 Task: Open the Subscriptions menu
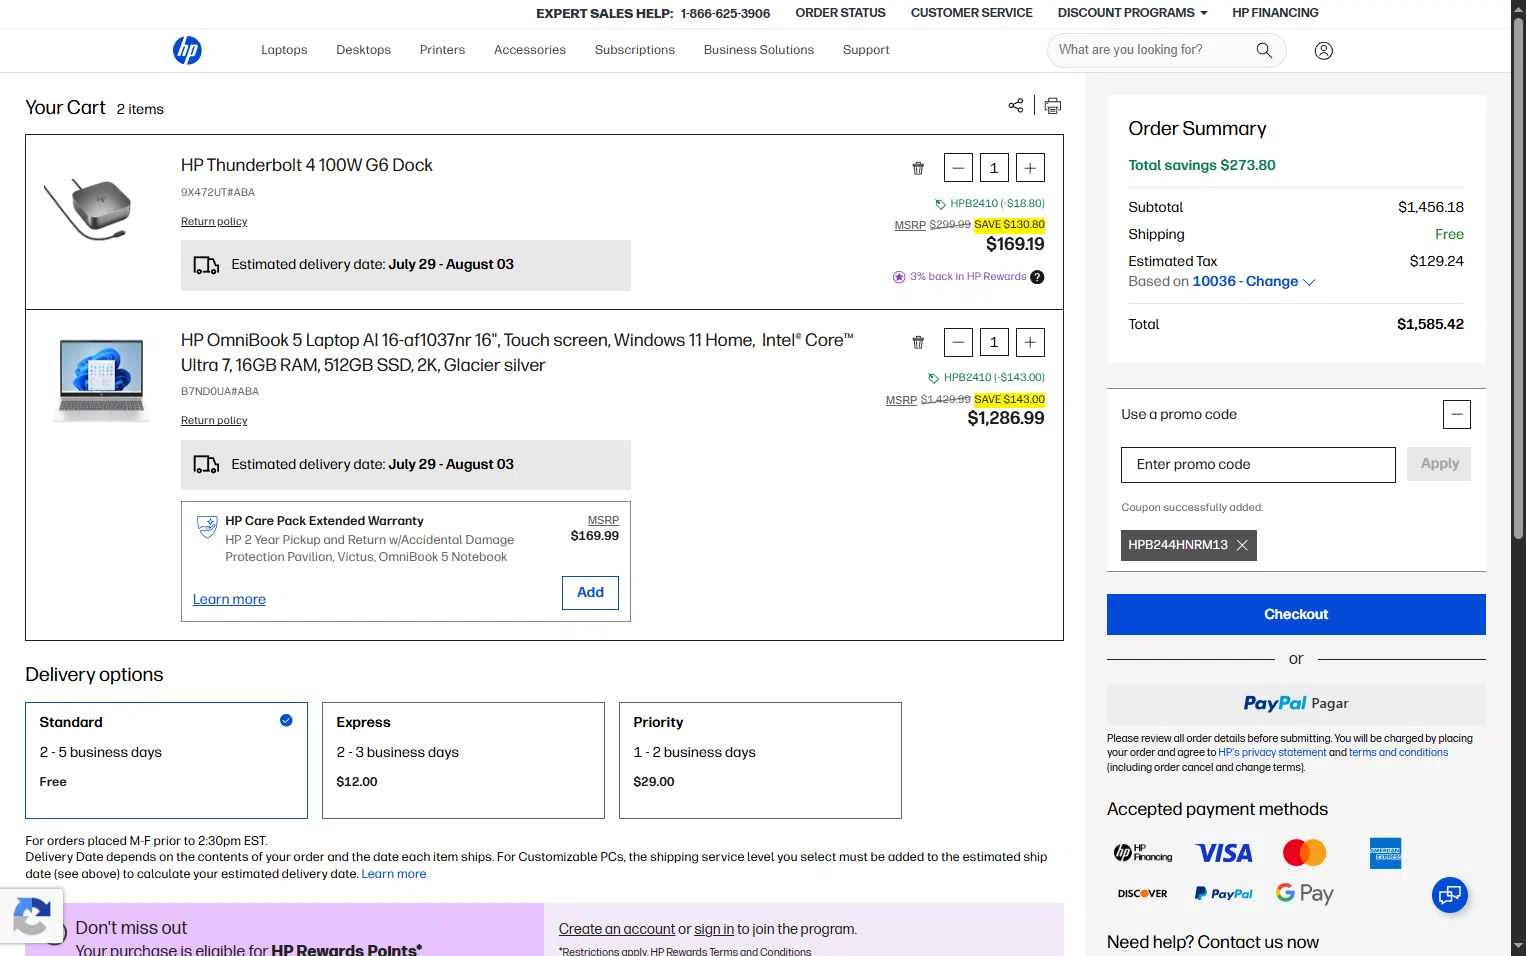[634, 50]
